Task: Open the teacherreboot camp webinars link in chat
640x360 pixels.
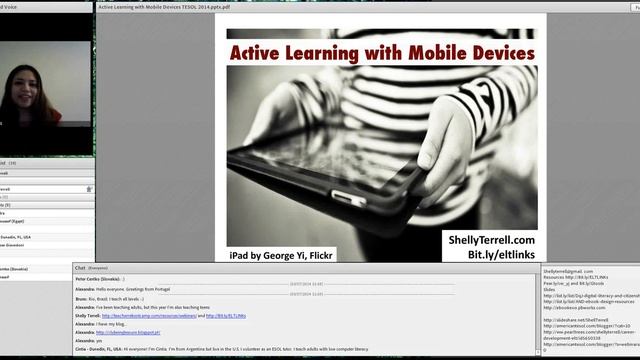Action: (x=149, y=316)
